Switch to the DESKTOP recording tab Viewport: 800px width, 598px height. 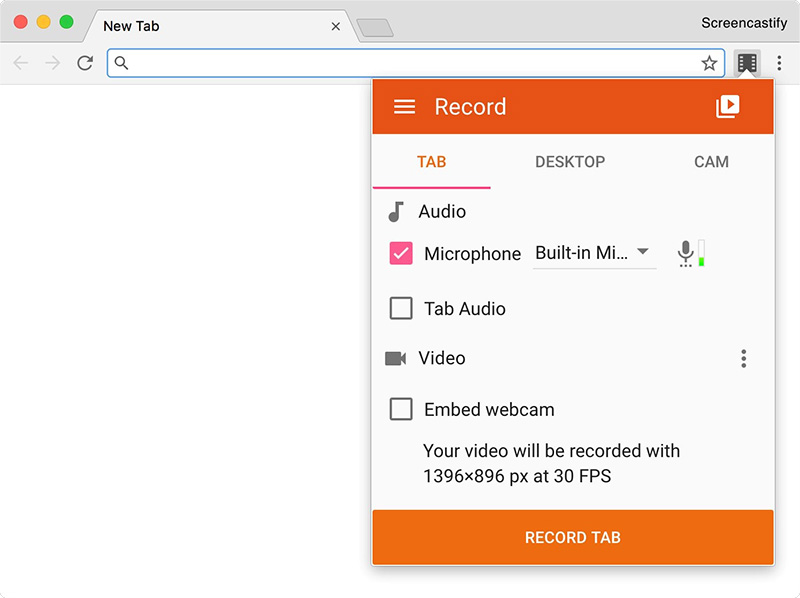(570, 162)
